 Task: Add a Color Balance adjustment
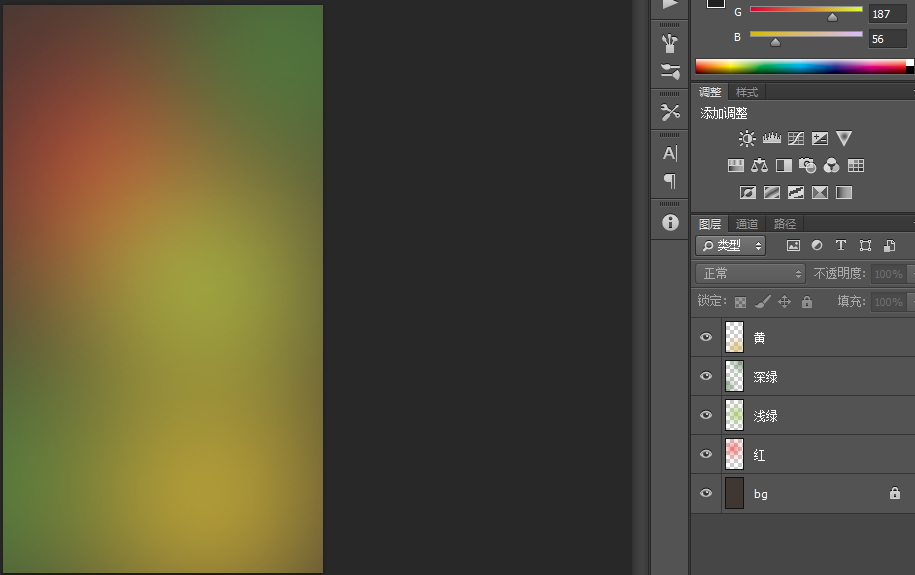point(759,166)
